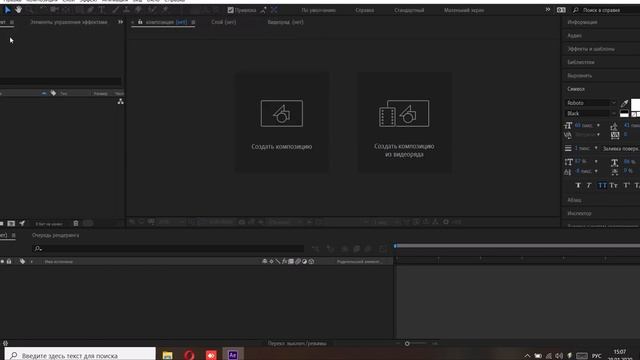This screenshot has width=640, height=360.
Task: Click the black-and-white default colors swatch
Action: 624,114
